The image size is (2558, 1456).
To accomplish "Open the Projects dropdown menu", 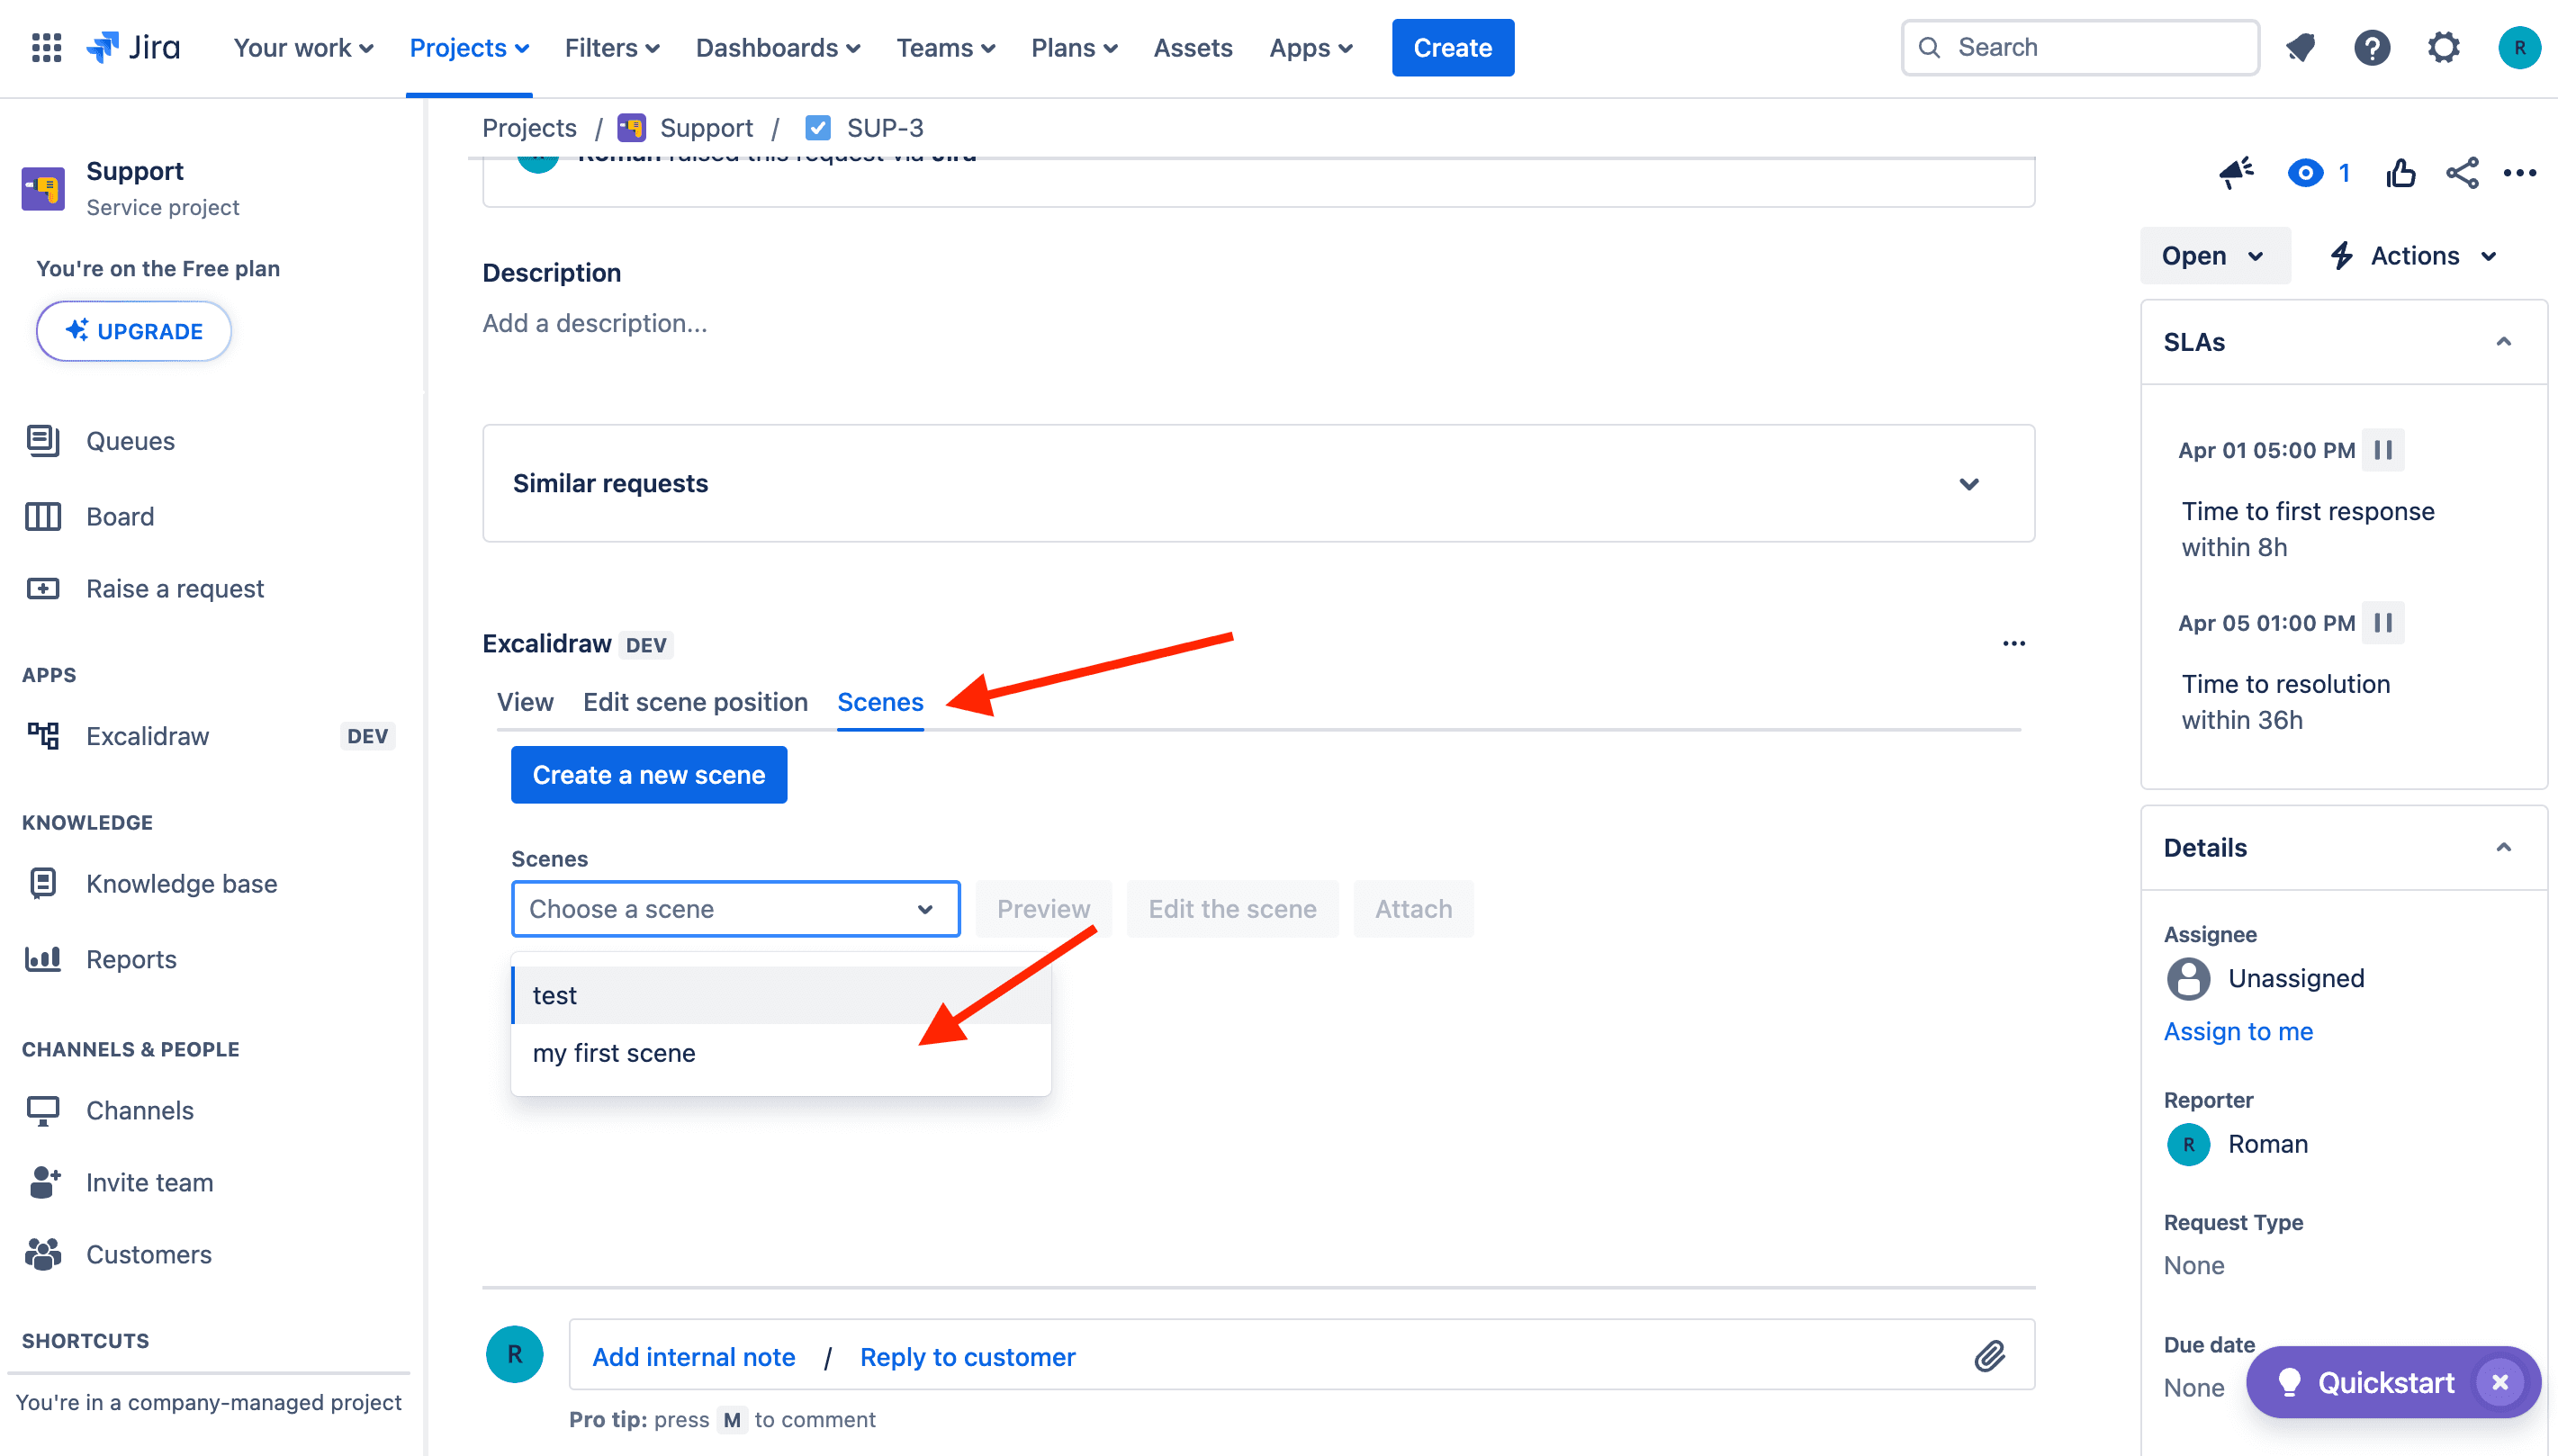I will tap(469, 47).
